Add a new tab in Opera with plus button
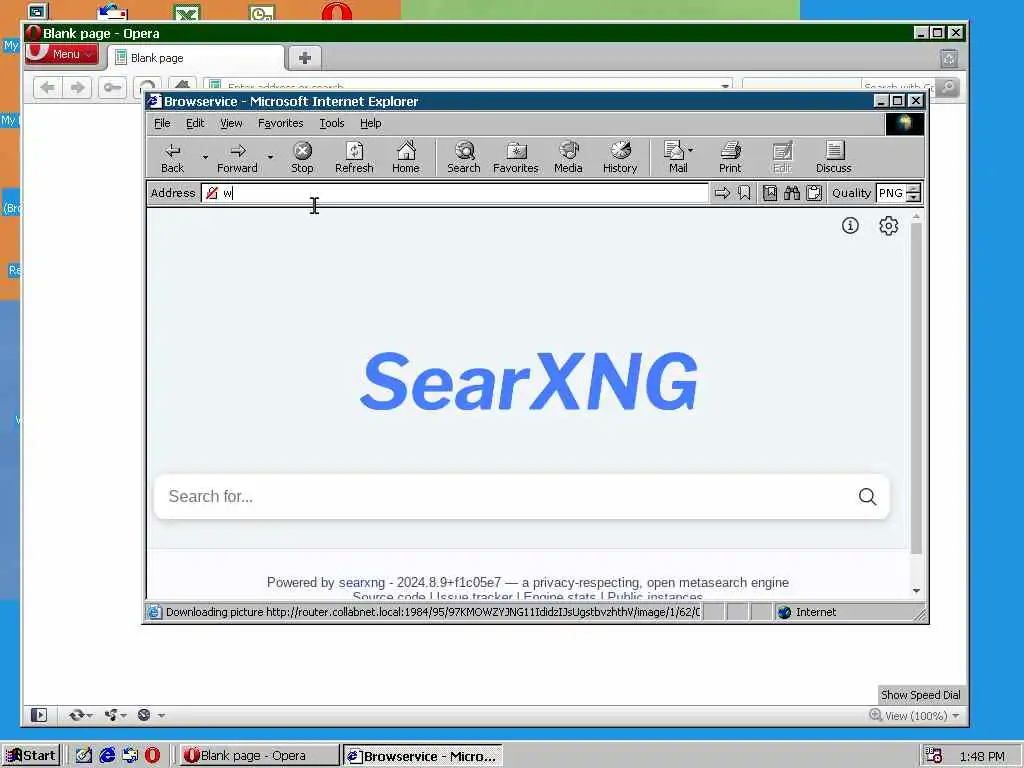The height and width of the screenshot is (768, 1024). click(304, 58)
